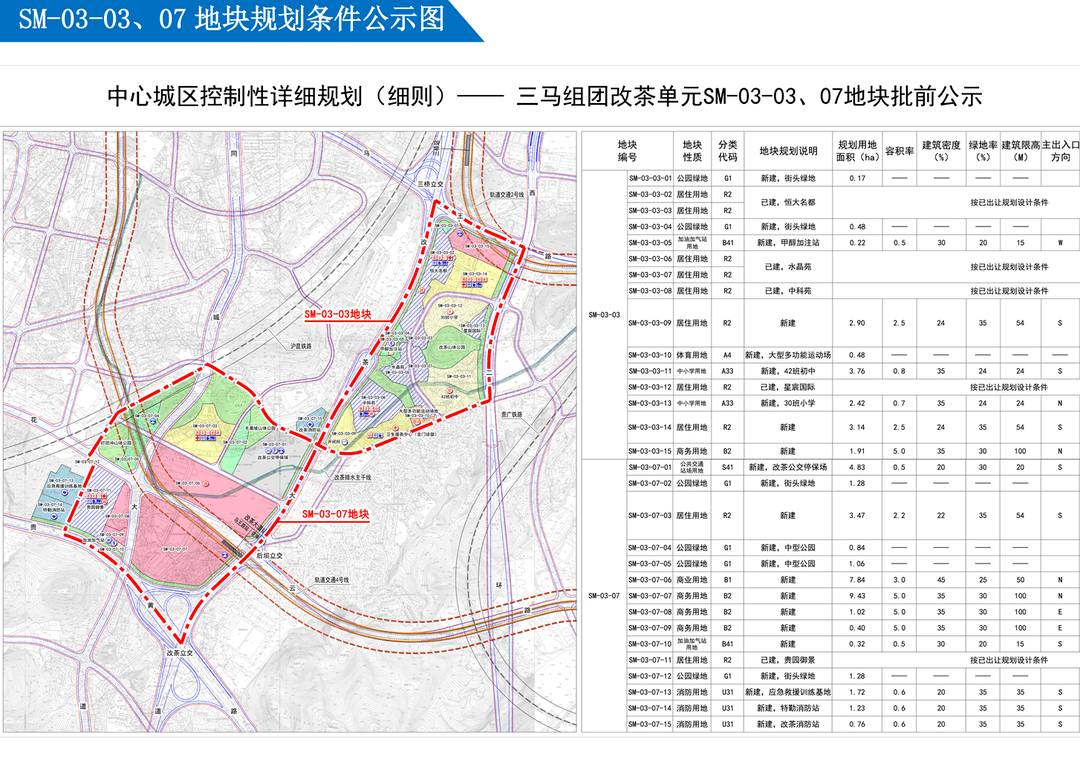1080x772 pixels.
Task: Select the SM-03-03-09 row code cell
Action: (650, 322)
